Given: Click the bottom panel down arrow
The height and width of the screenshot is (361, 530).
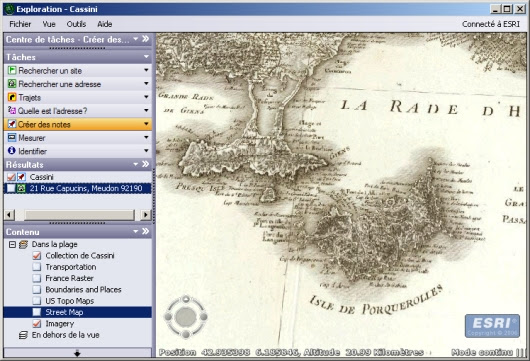Looking at the screenshot, I should 77,353.
